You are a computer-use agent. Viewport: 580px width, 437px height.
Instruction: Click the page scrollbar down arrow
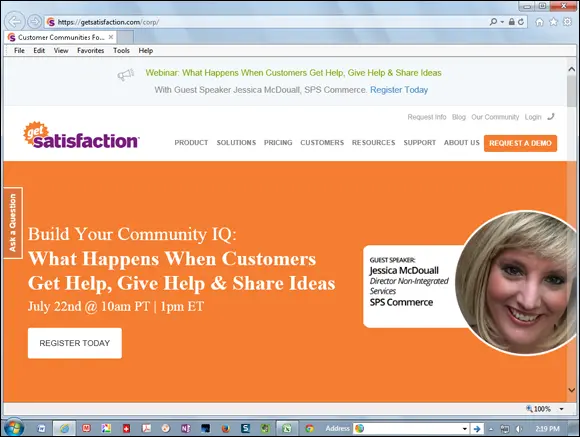click(x=571, y=390)
